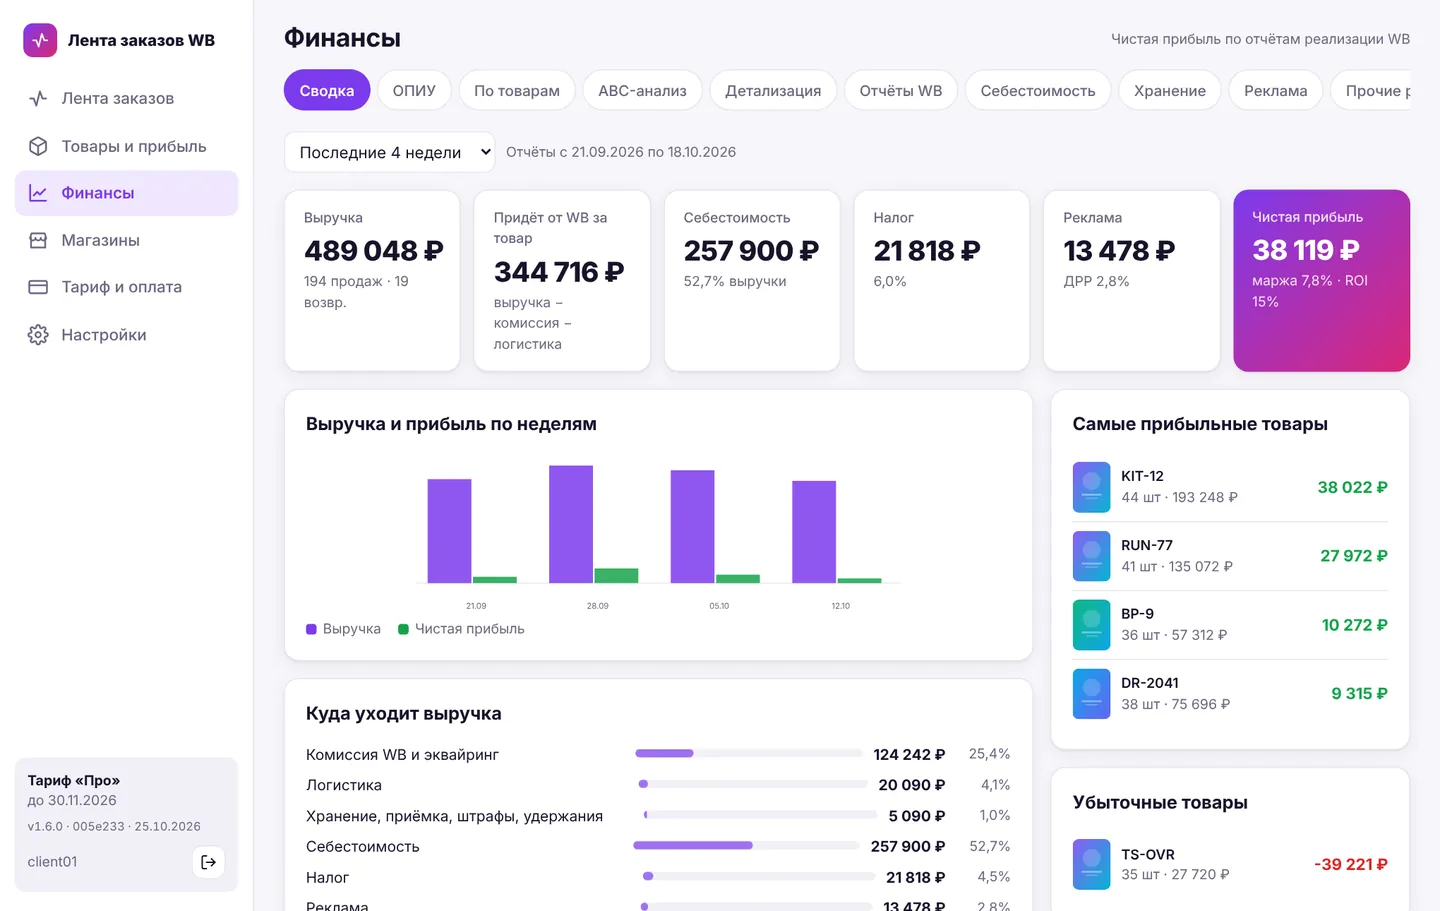Click the KIT-12 product thumbnail

pyautogui.click(x=1091, y=487)
